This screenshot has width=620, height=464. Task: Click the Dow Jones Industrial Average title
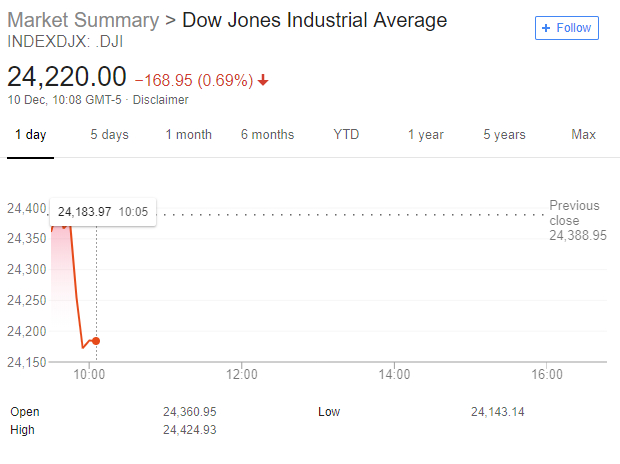pos(314,21)
